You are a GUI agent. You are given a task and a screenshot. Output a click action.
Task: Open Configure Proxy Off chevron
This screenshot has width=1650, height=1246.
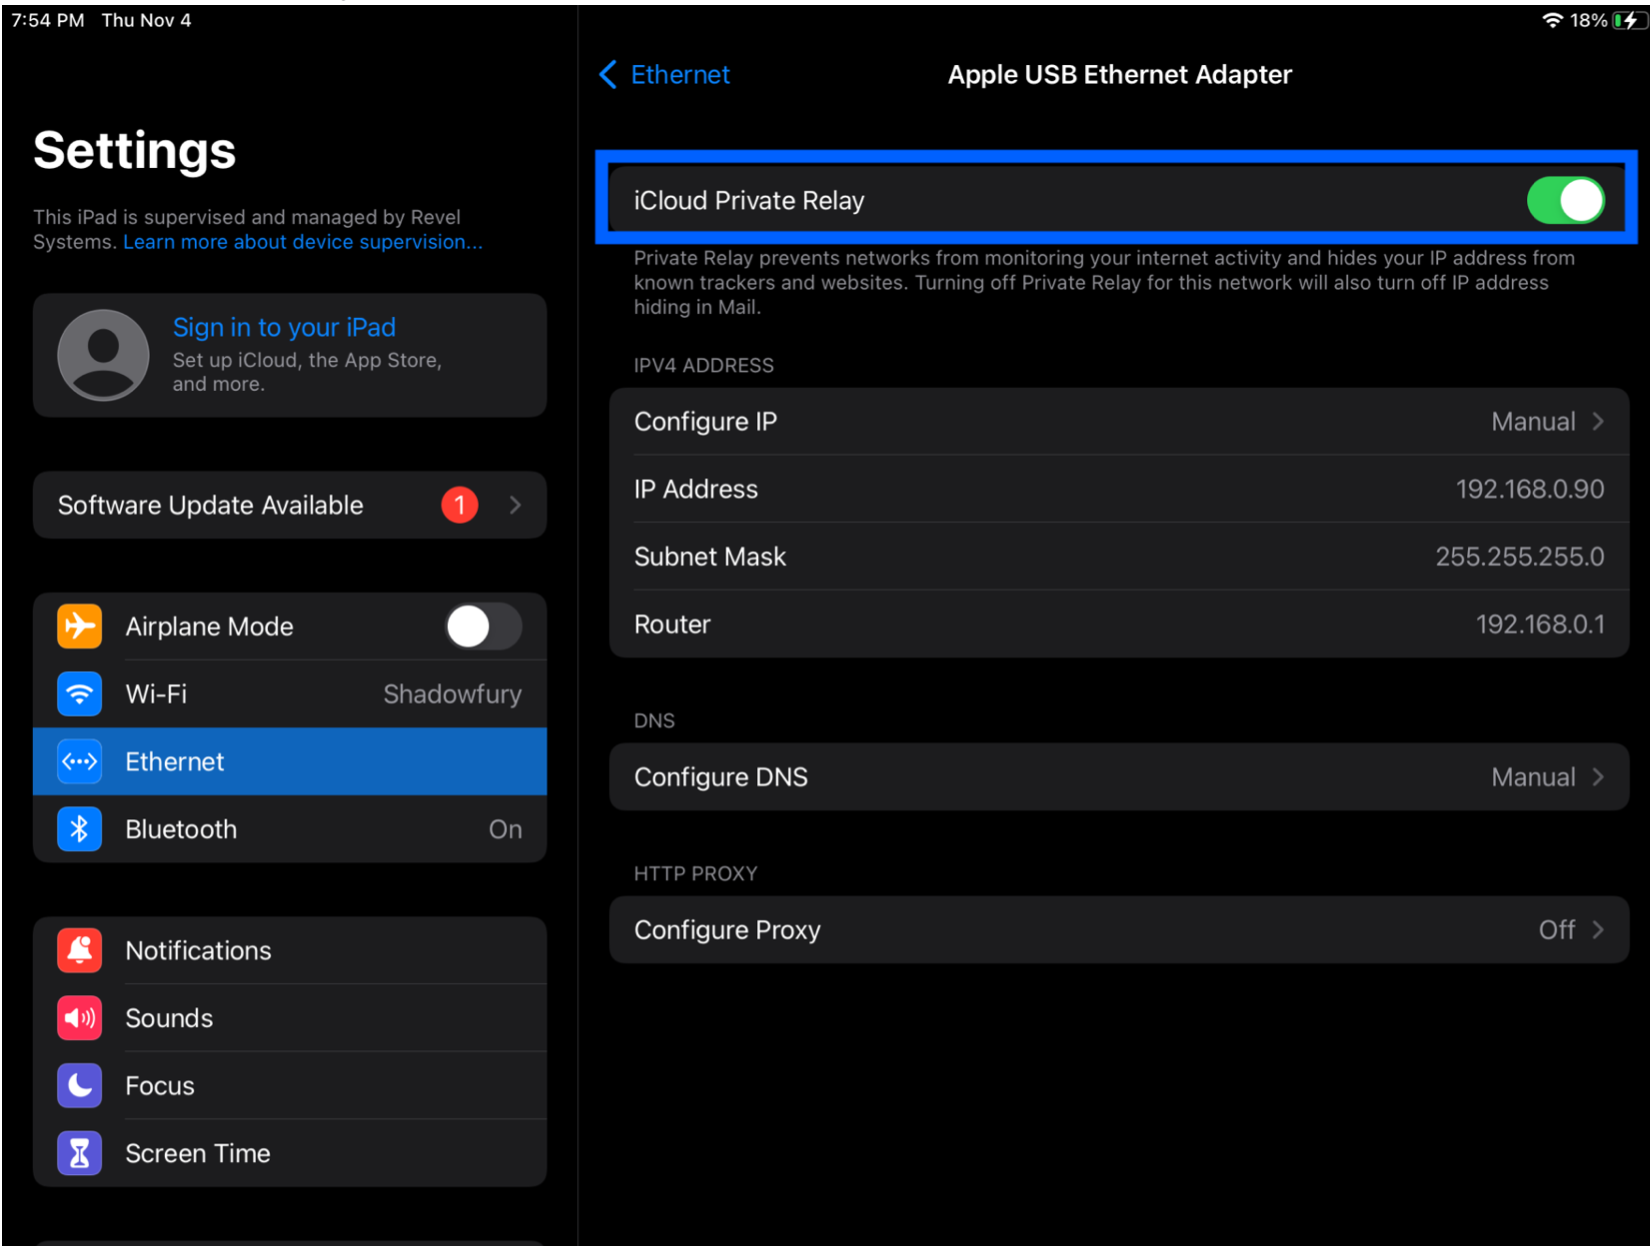pyautogui.click(x=1598, y=930)
